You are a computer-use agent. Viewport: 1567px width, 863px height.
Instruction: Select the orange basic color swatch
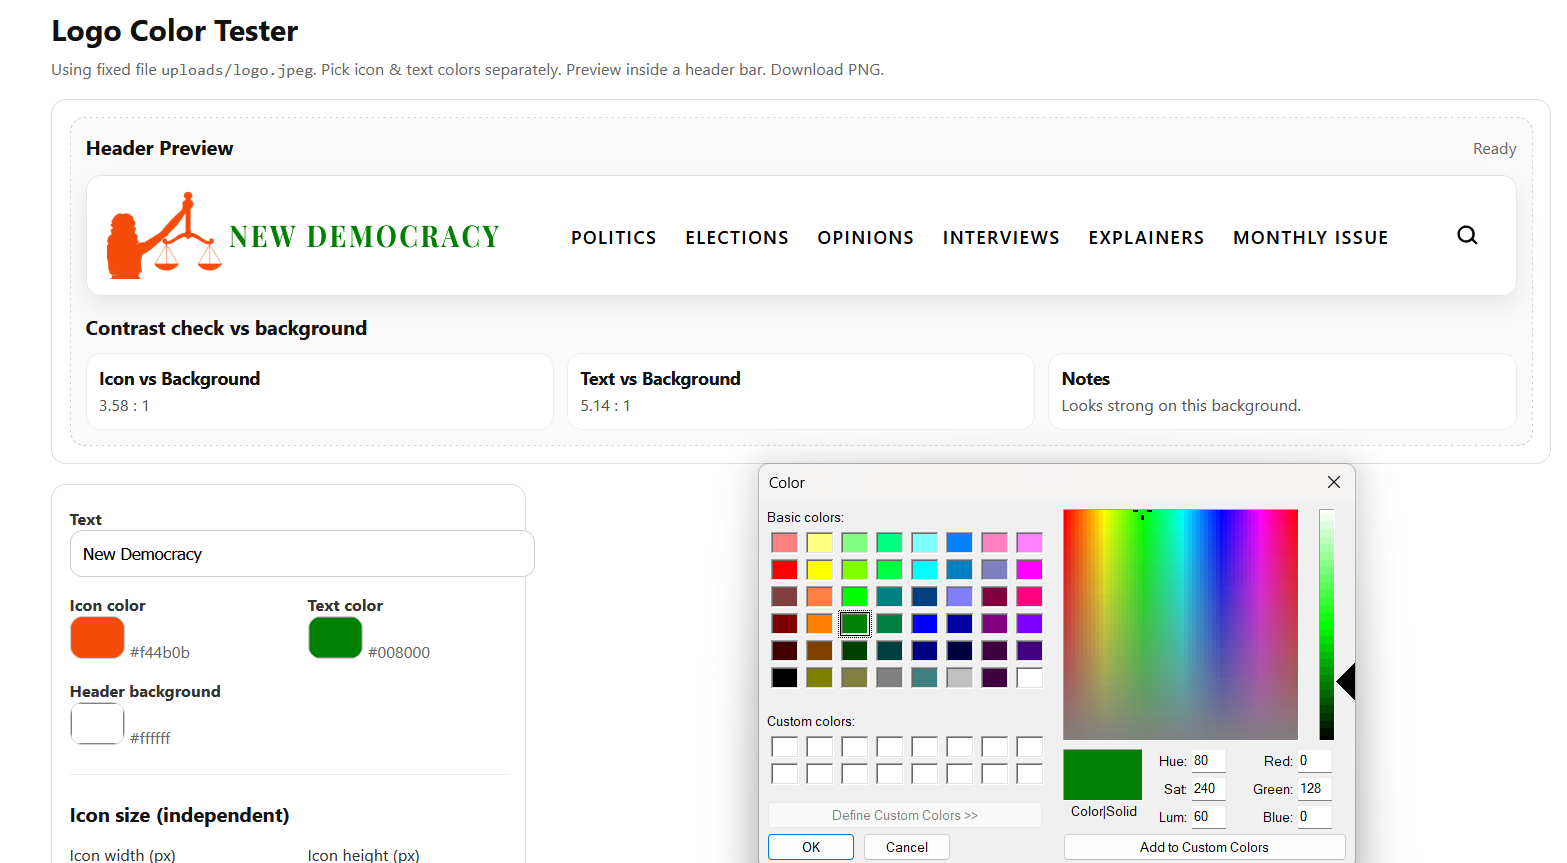(x=820, y=623)
